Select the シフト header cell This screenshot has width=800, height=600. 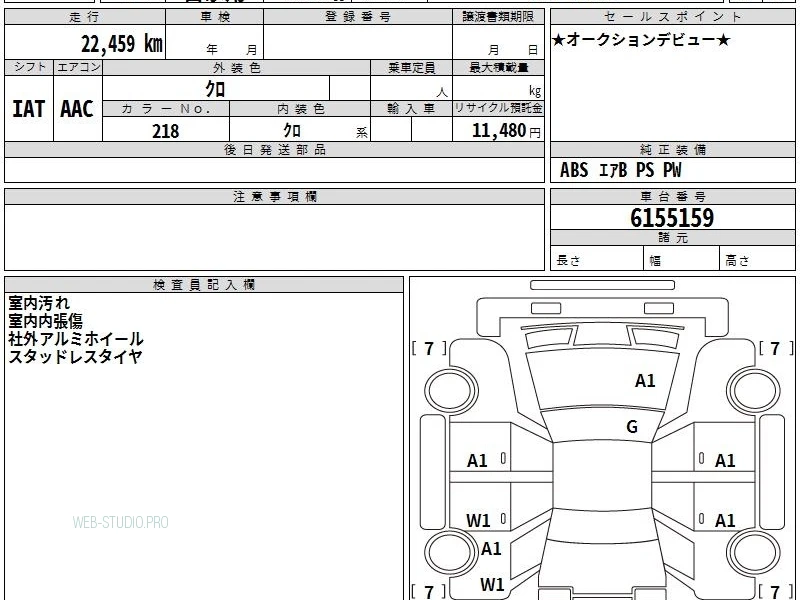click(29, 67)
